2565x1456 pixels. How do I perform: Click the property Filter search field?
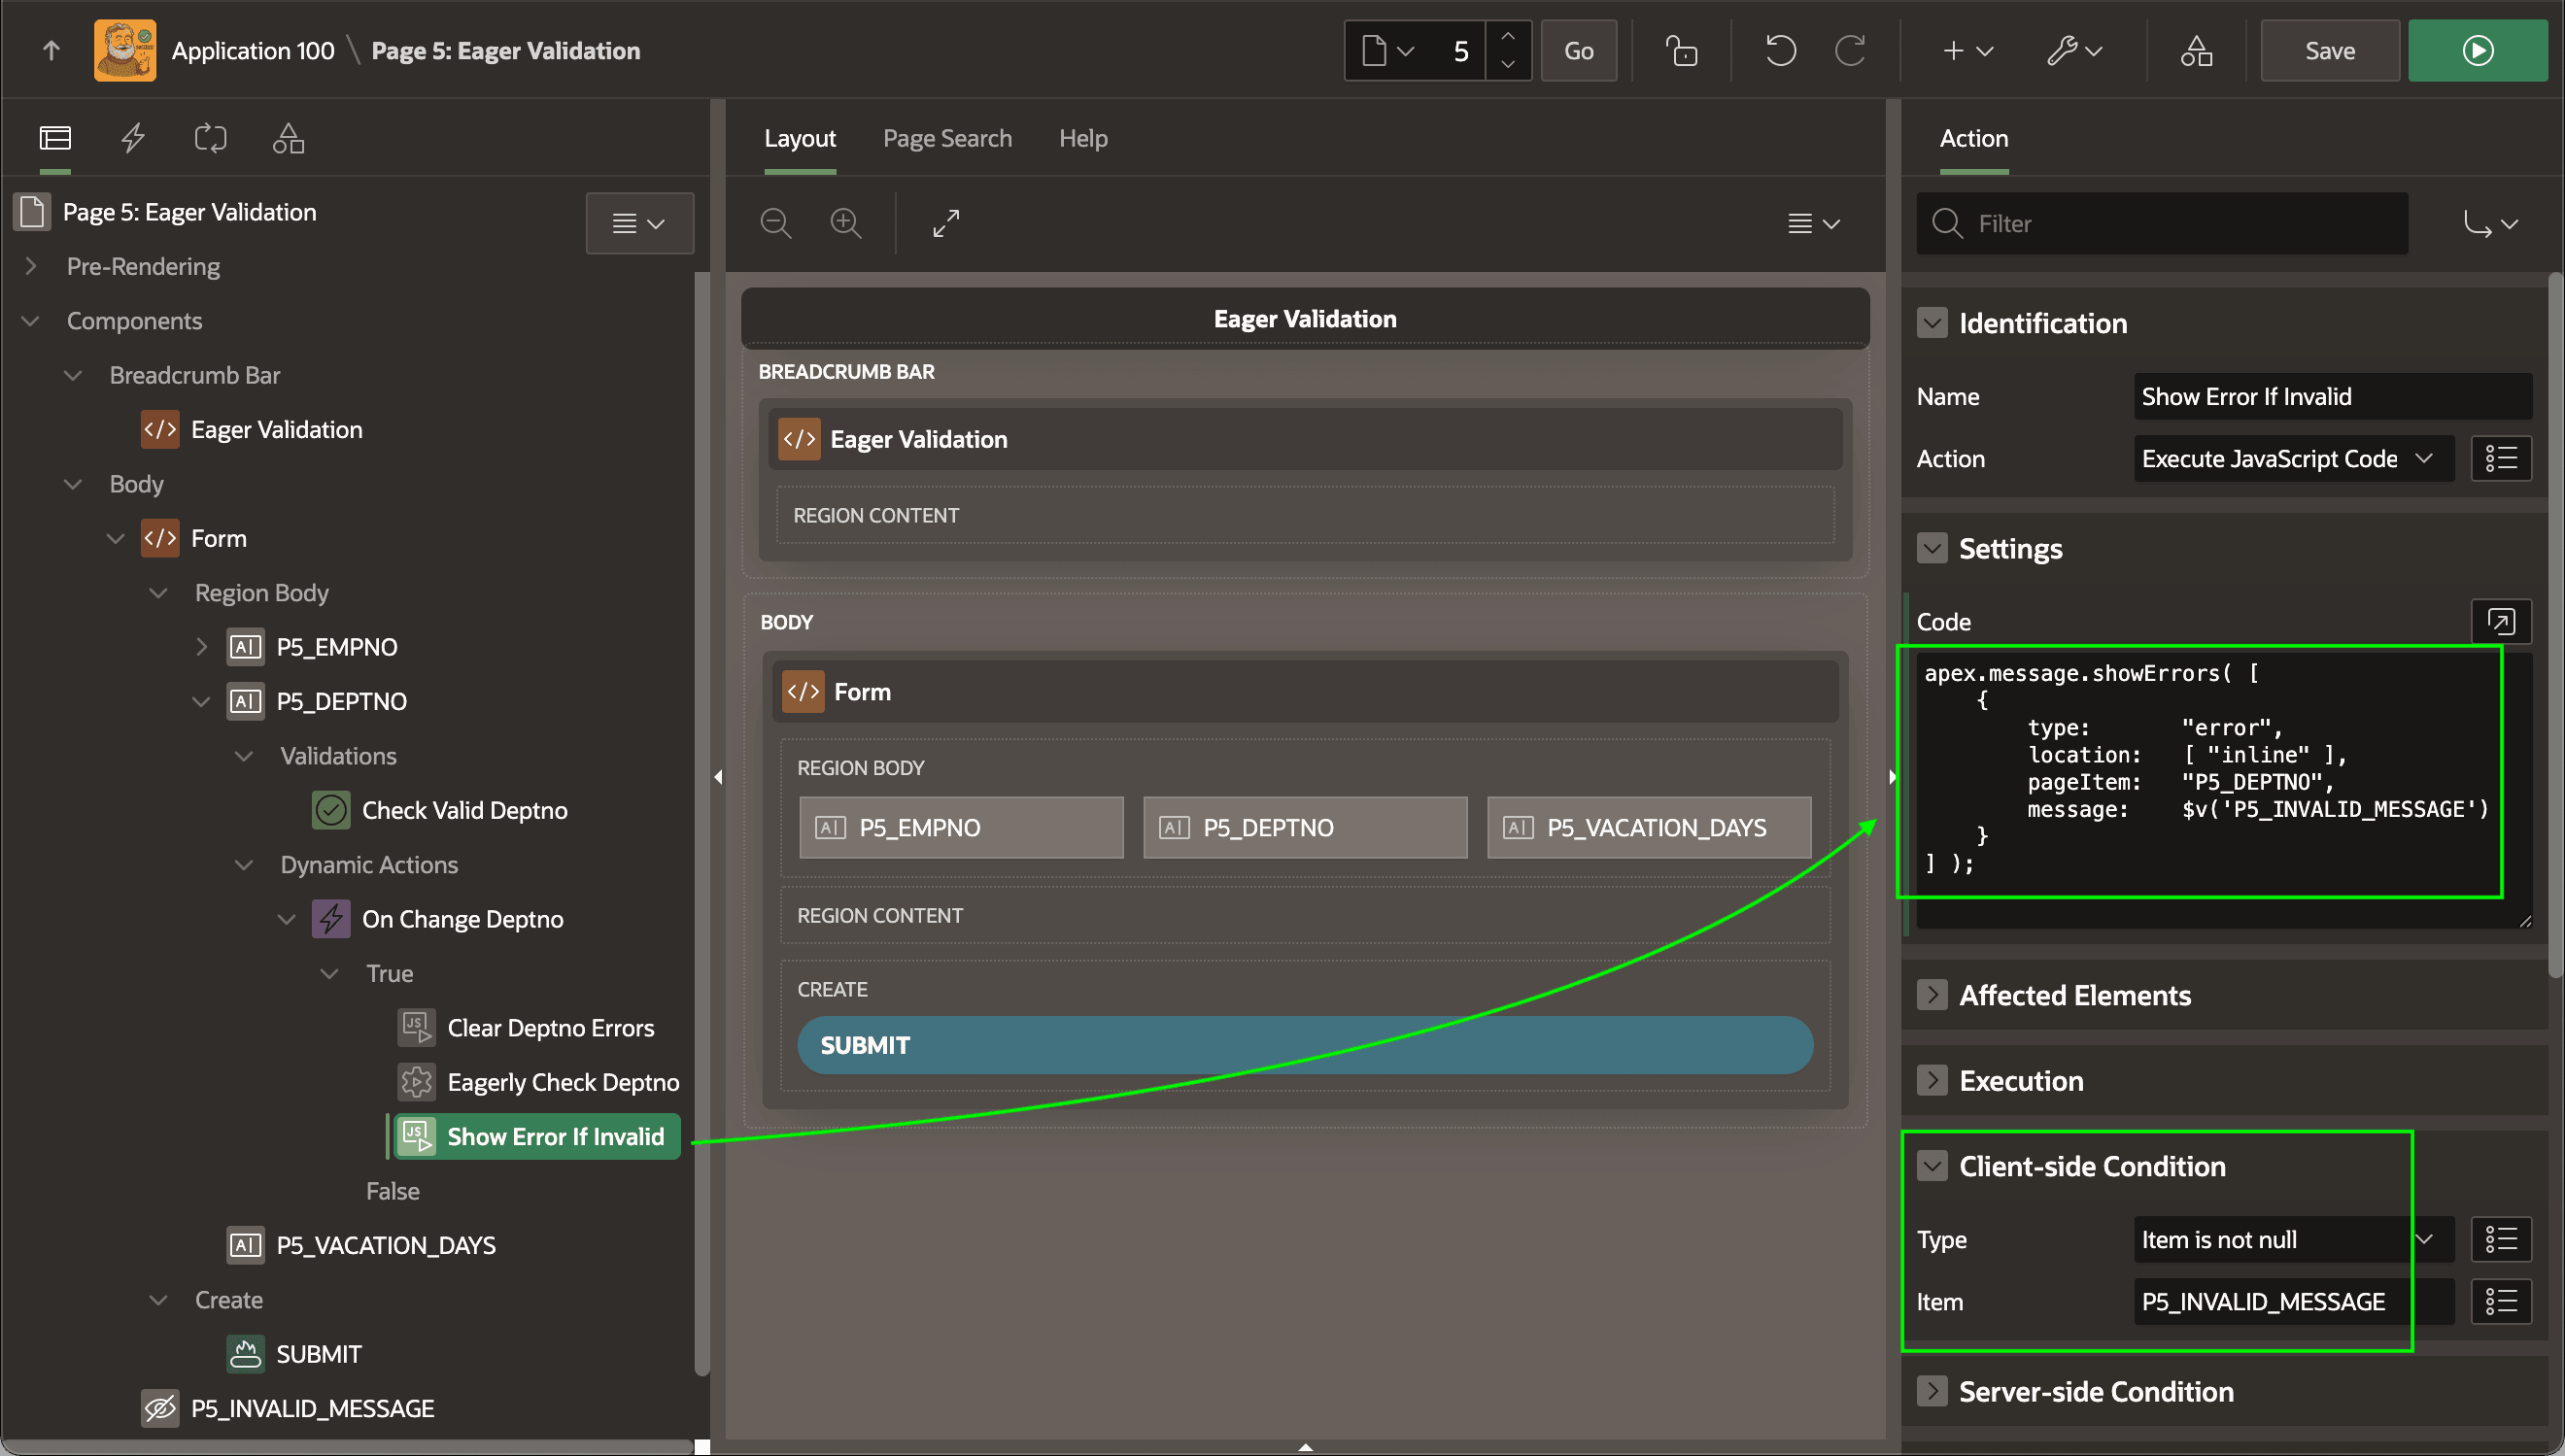click(x=2162, y=223)
